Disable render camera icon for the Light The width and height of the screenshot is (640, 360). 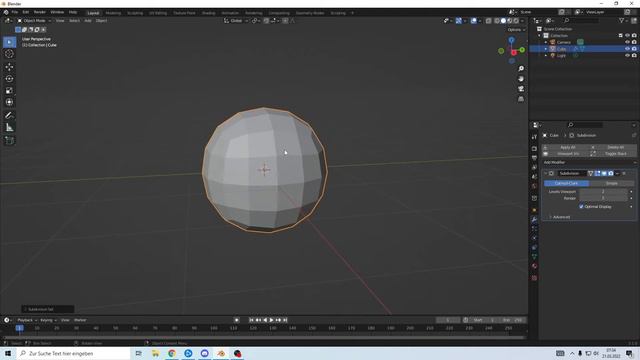coord(634,55)
